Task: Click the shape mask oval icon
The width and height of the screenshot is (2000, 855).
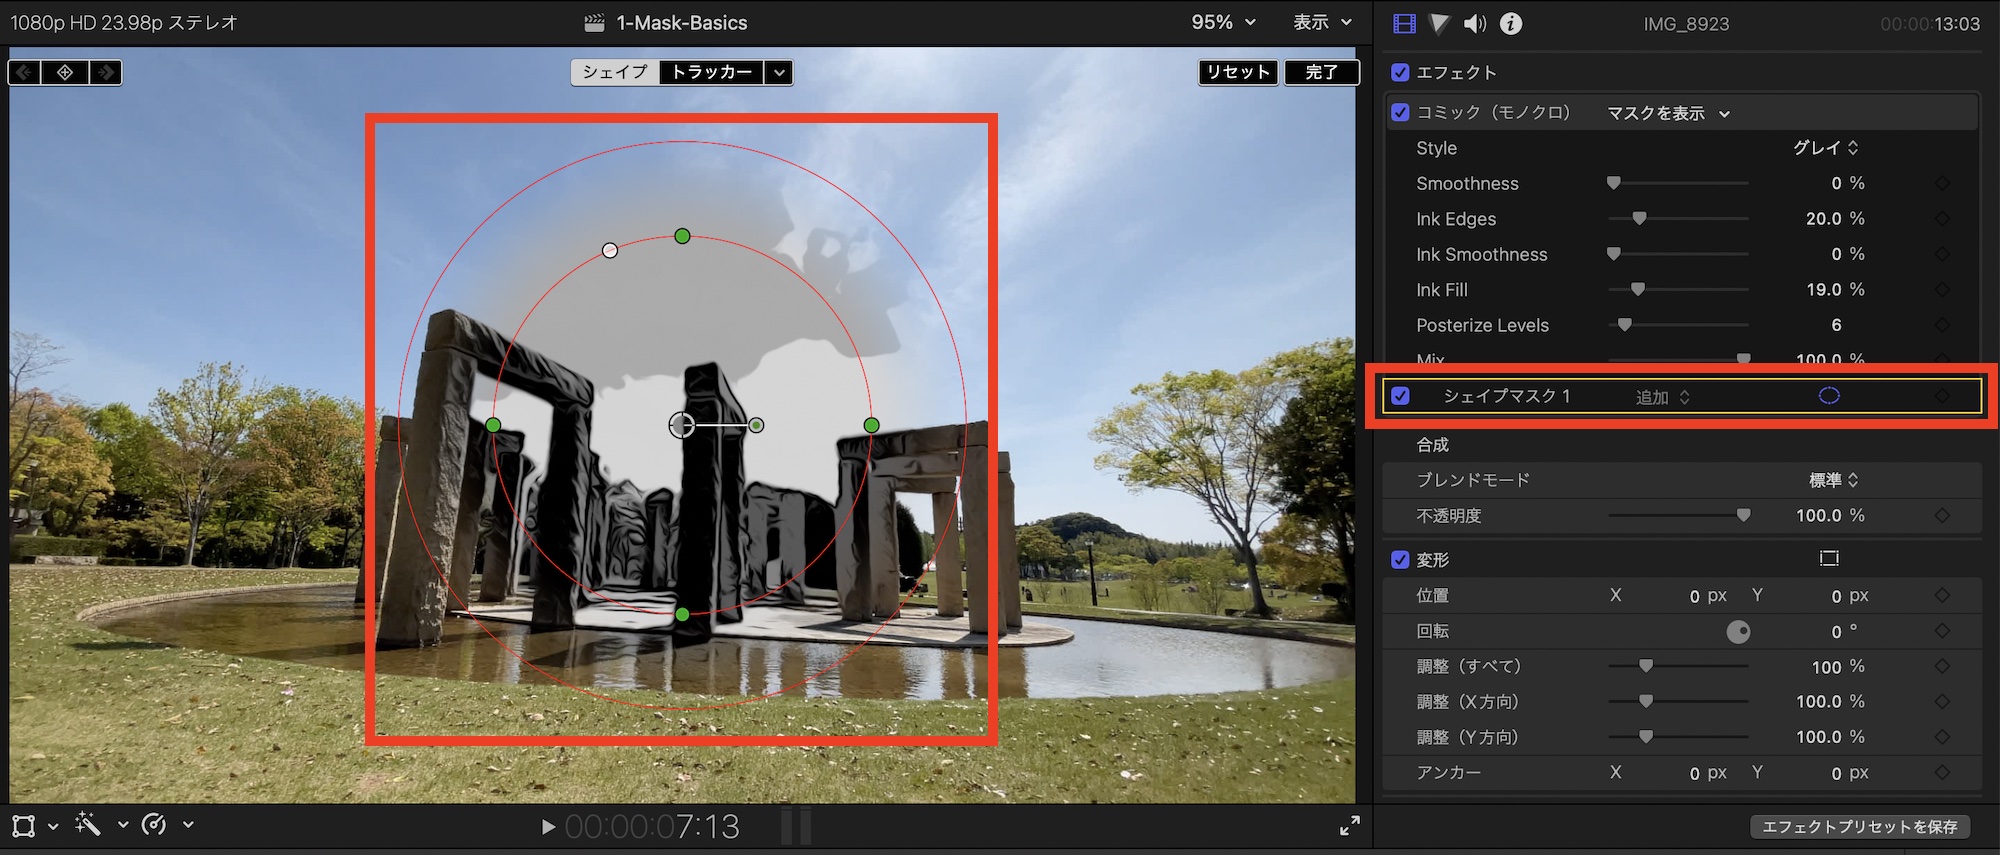Action: 1828,396
